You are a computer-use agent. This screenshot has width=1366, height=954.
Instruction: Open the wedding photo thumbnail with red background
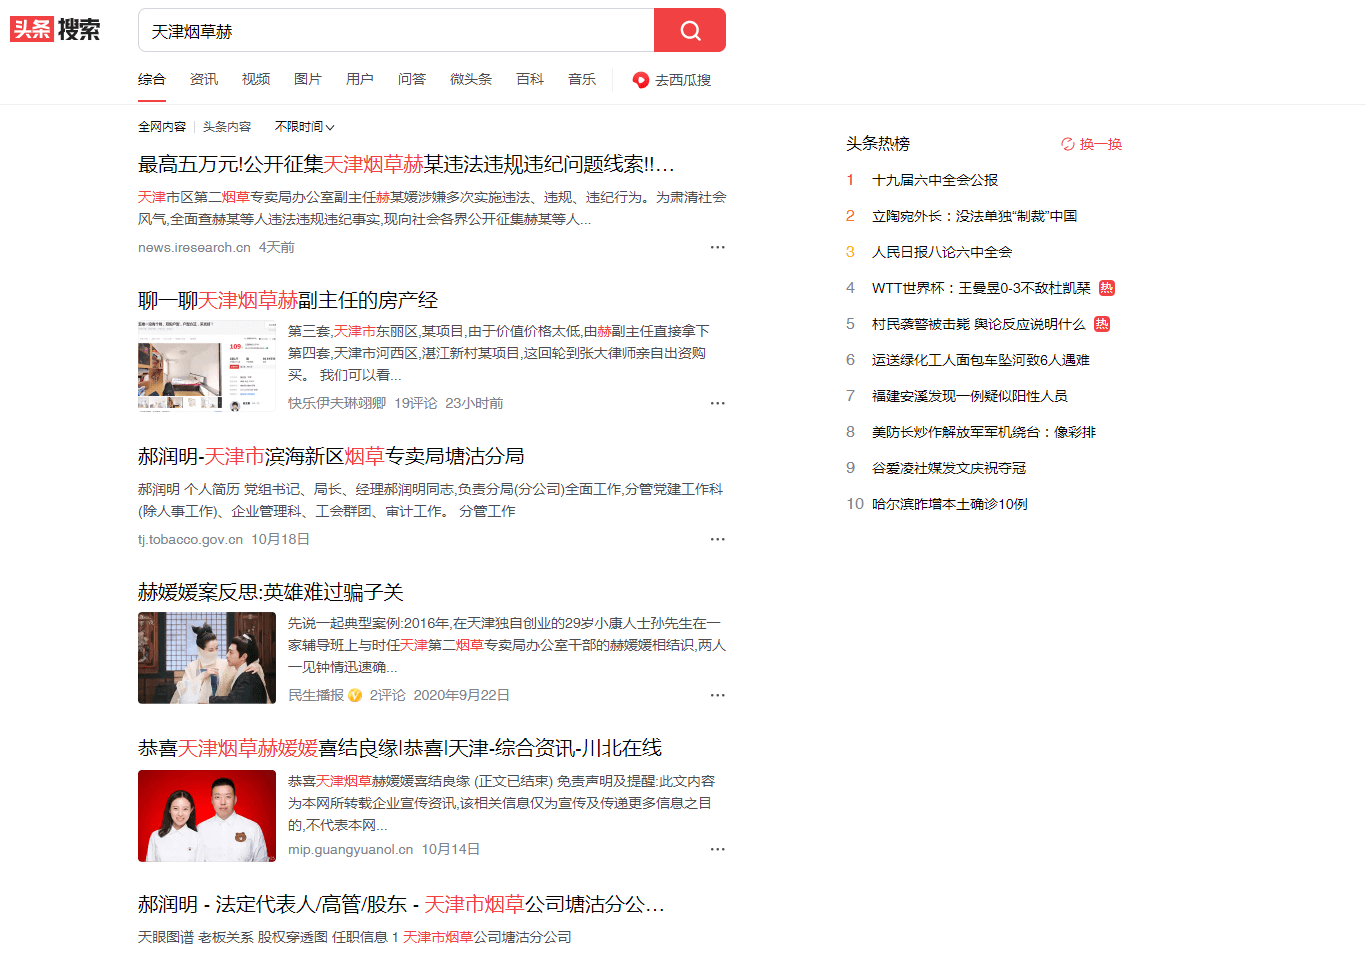pyautogui.click(x=207, y=816)
